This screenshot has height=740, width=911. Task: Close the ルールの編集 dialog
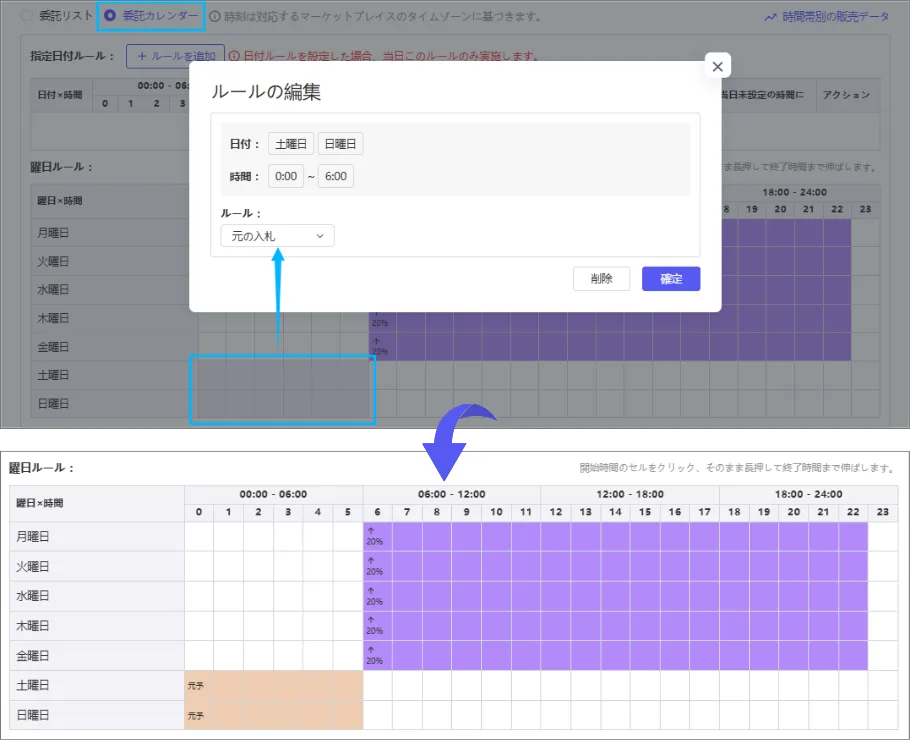tap(718, 67)
